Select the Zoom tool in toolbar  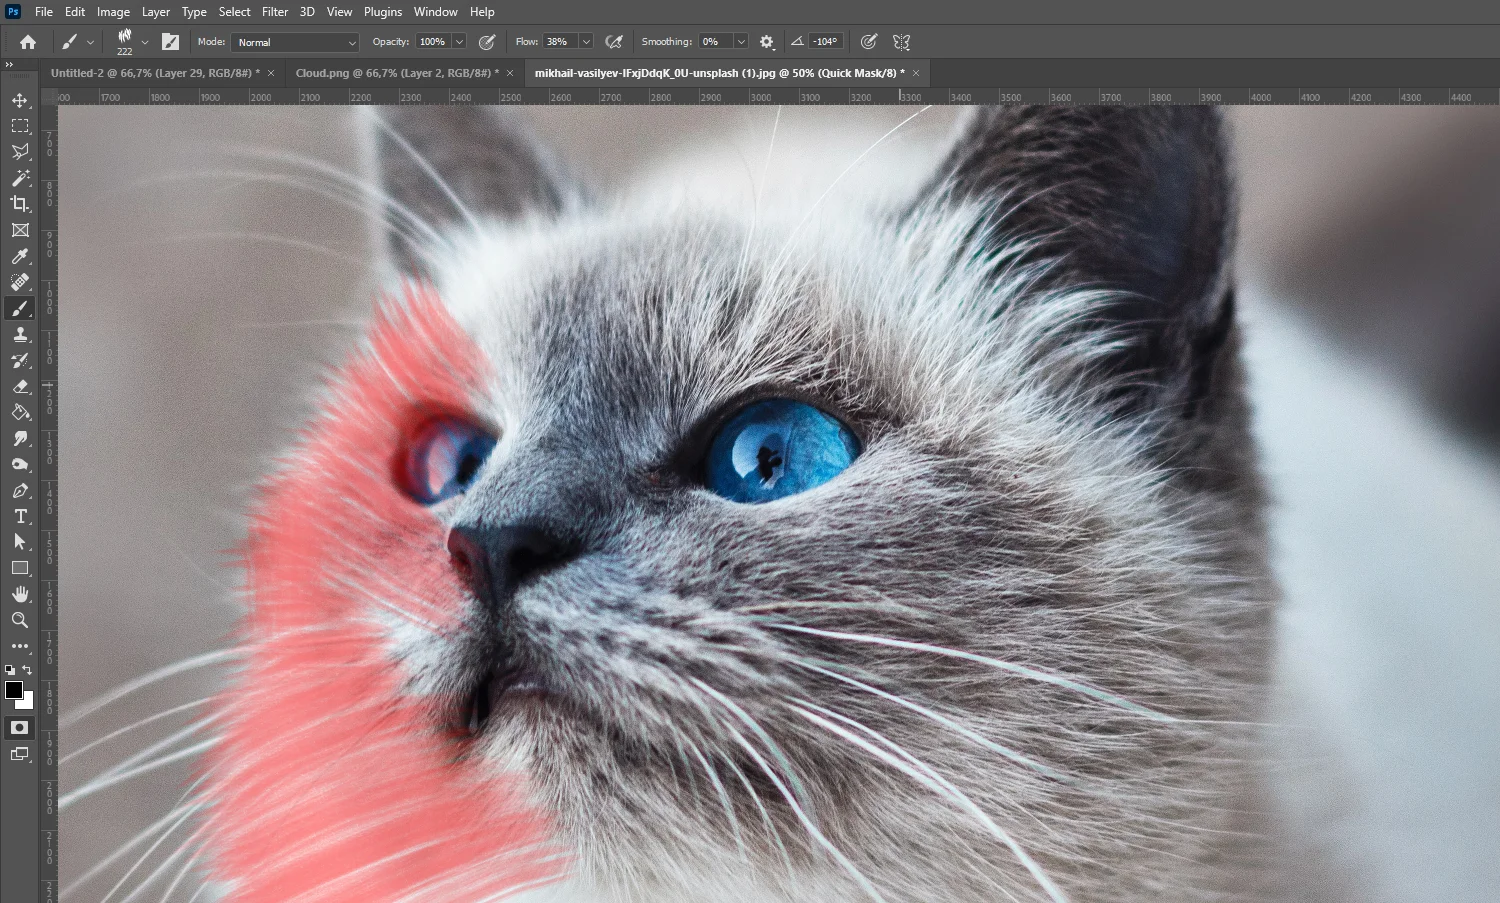click(20, 620)
